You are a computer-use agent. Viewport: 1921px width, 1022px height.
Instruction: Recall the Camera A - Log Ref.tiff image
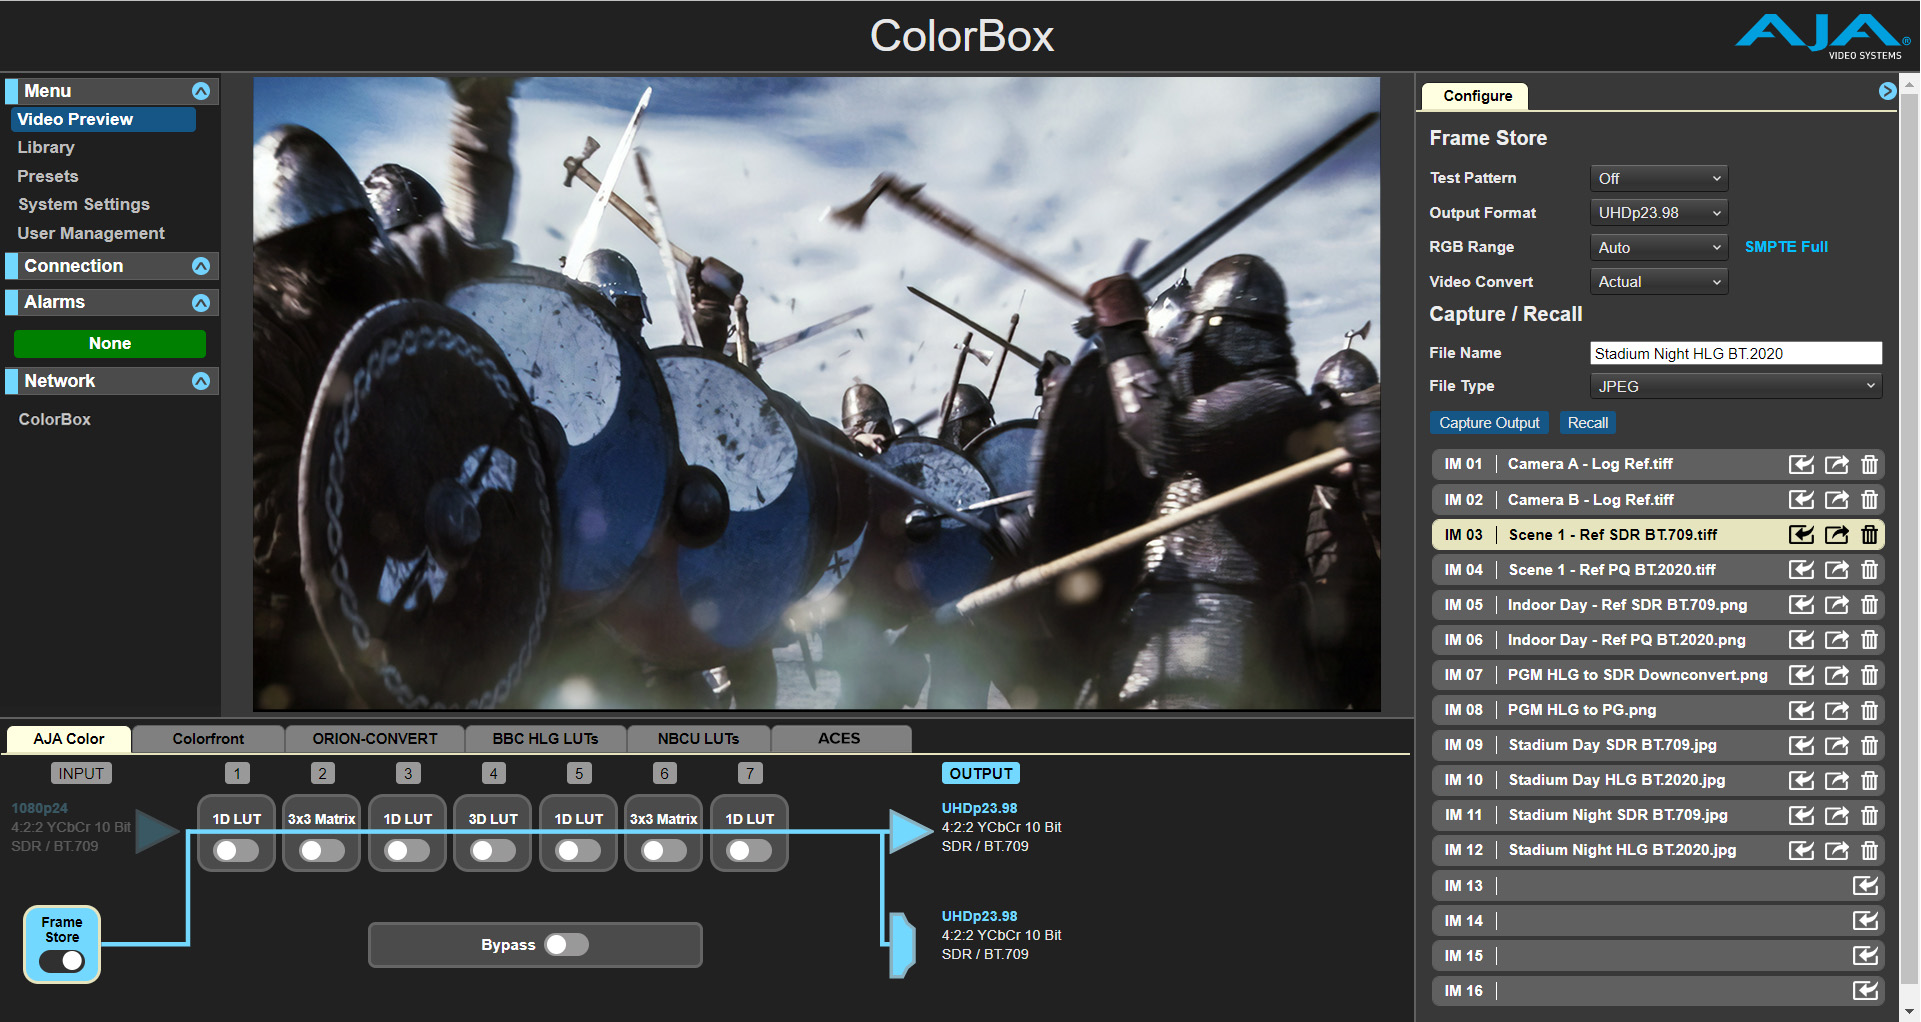coord(1802,464)
